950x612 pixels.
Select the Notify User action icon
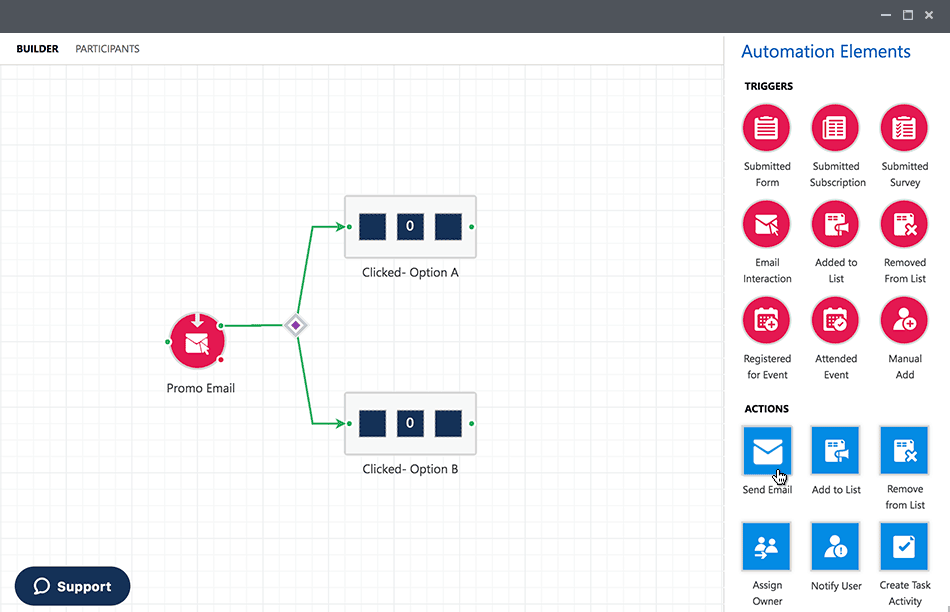click(x=835, y=547)
